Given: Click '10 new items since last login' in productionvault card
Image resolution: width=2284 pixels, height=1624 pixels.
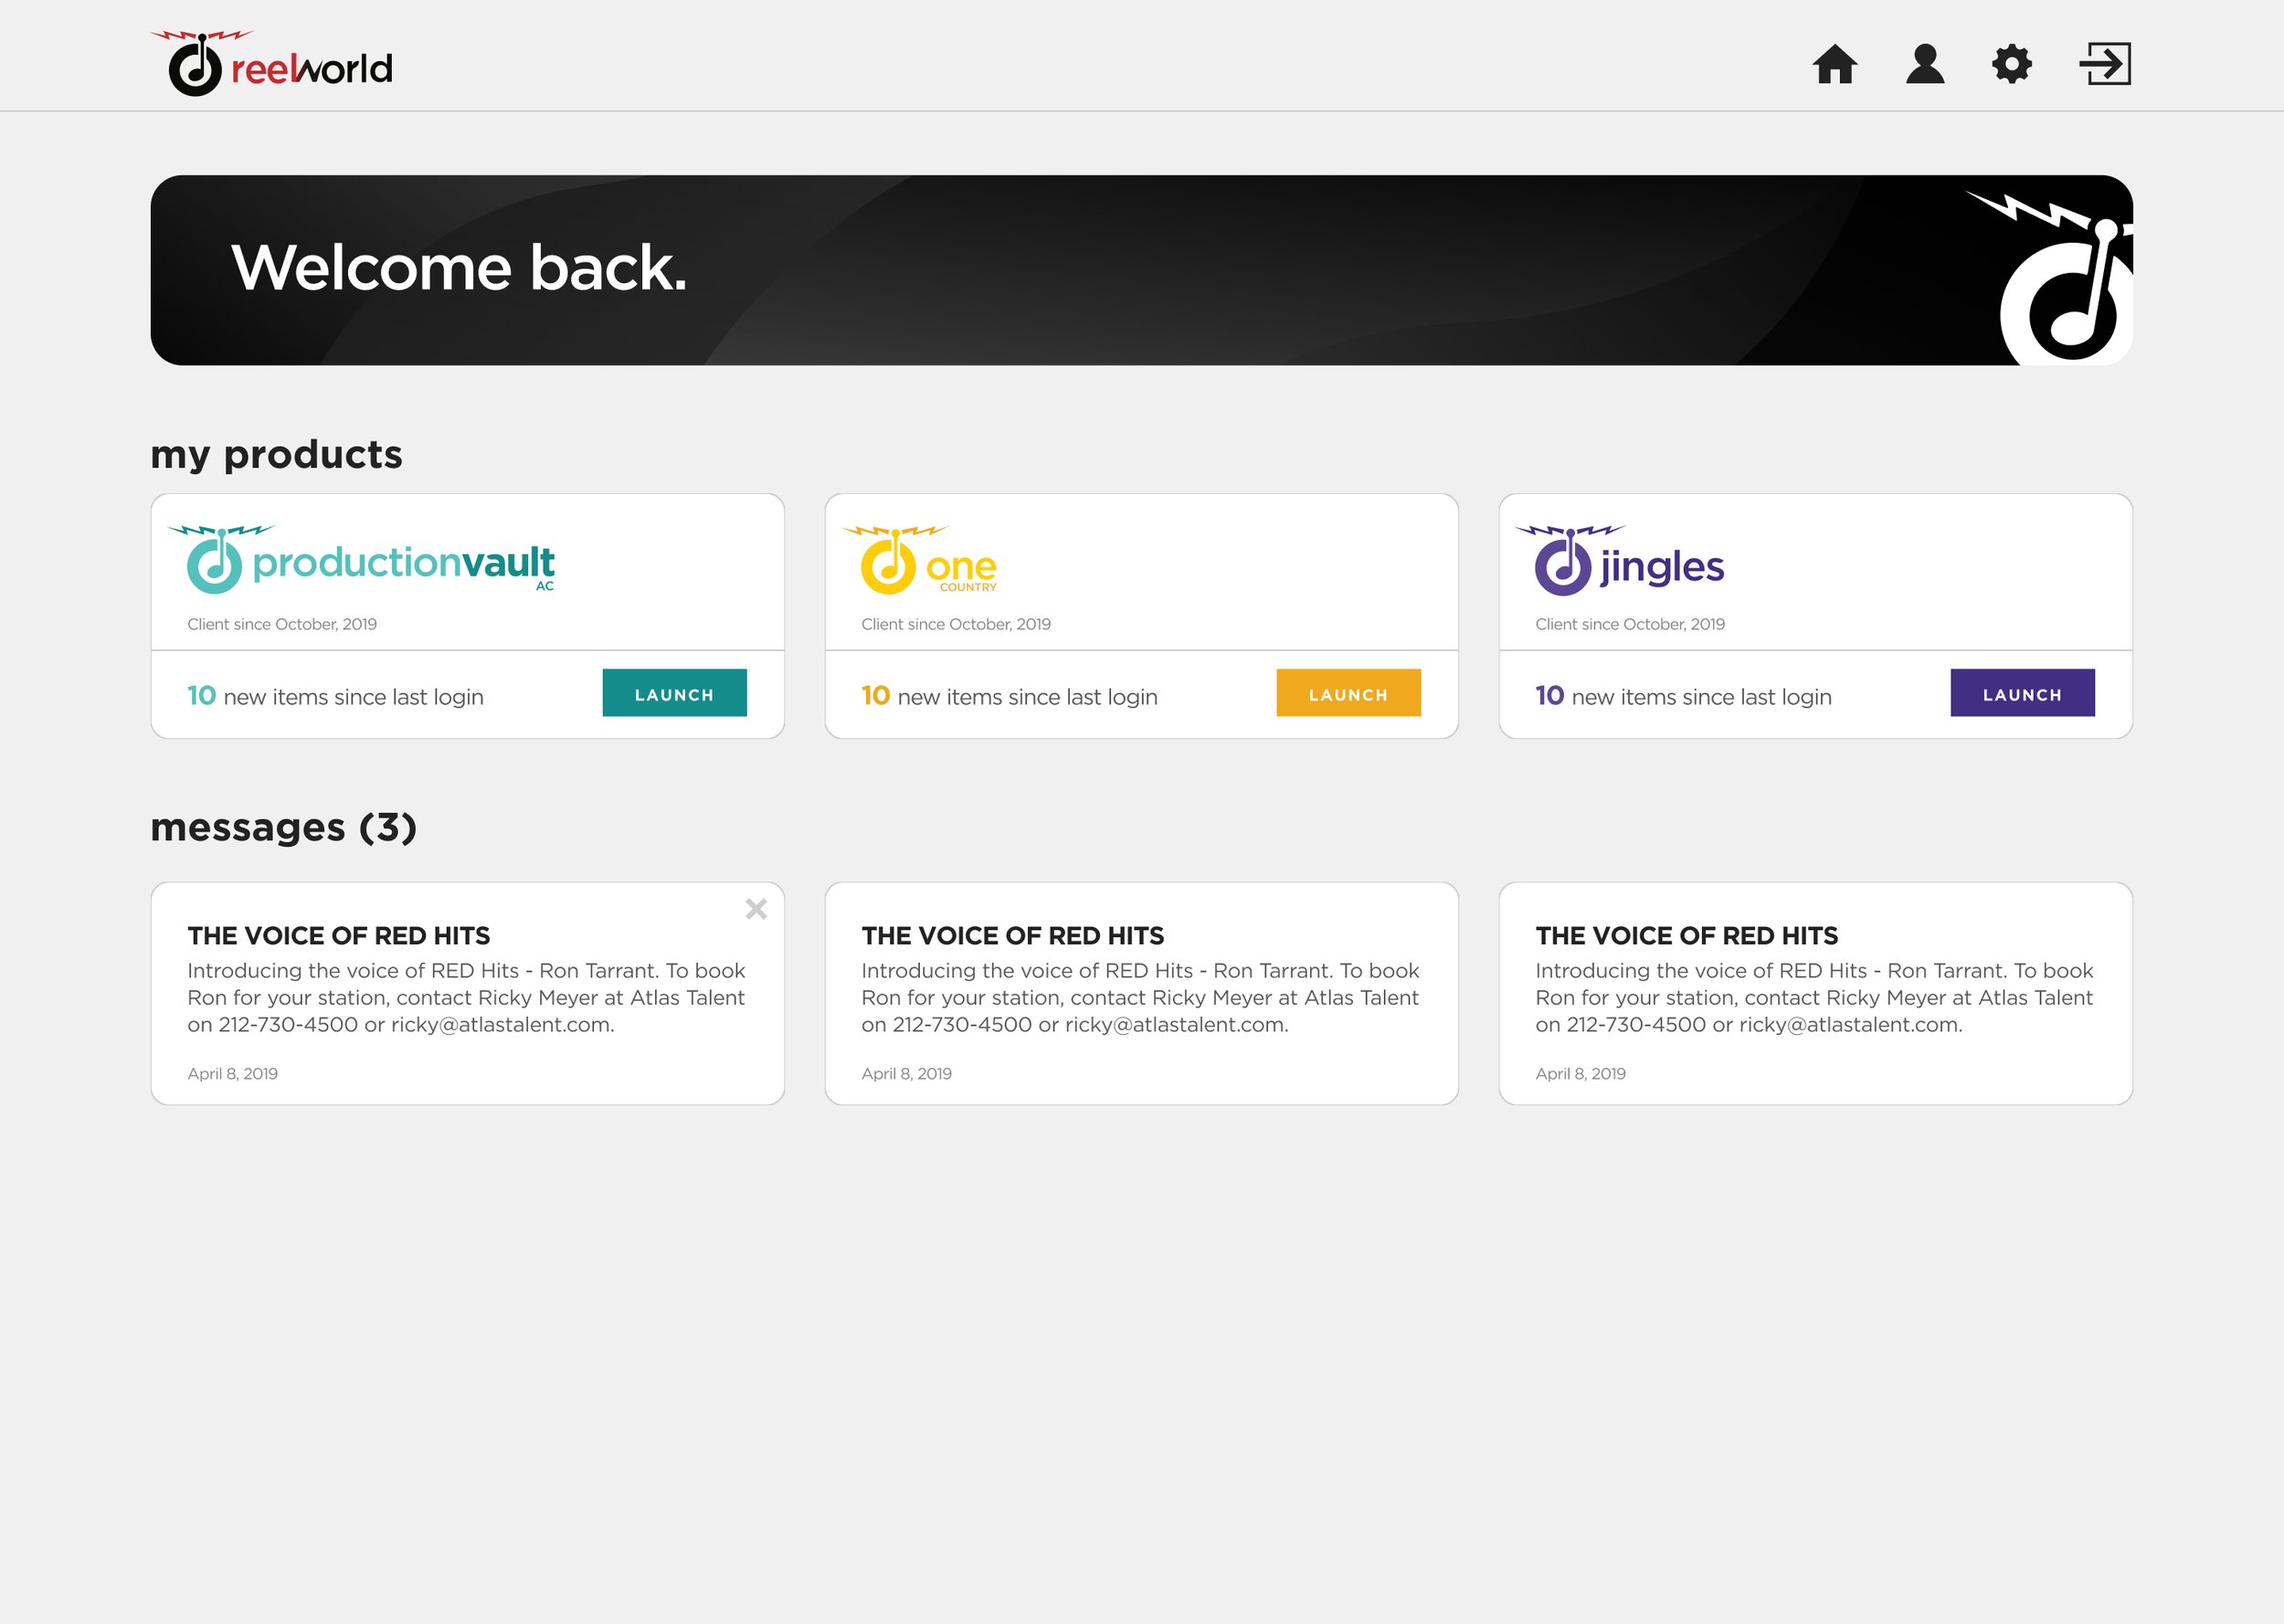Looking at the screenshot, I should (x=335, y=696).
